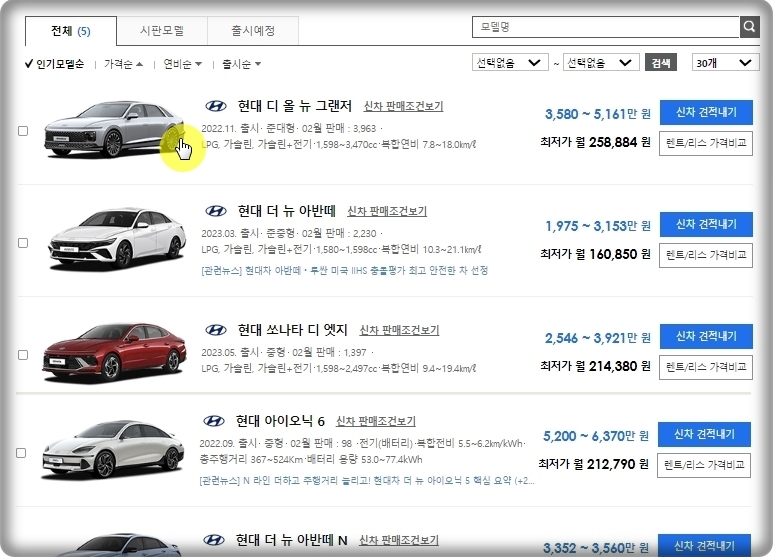773x557 pixels.
Task: Click the 모델명 search input field
Action: pos(606,27)
